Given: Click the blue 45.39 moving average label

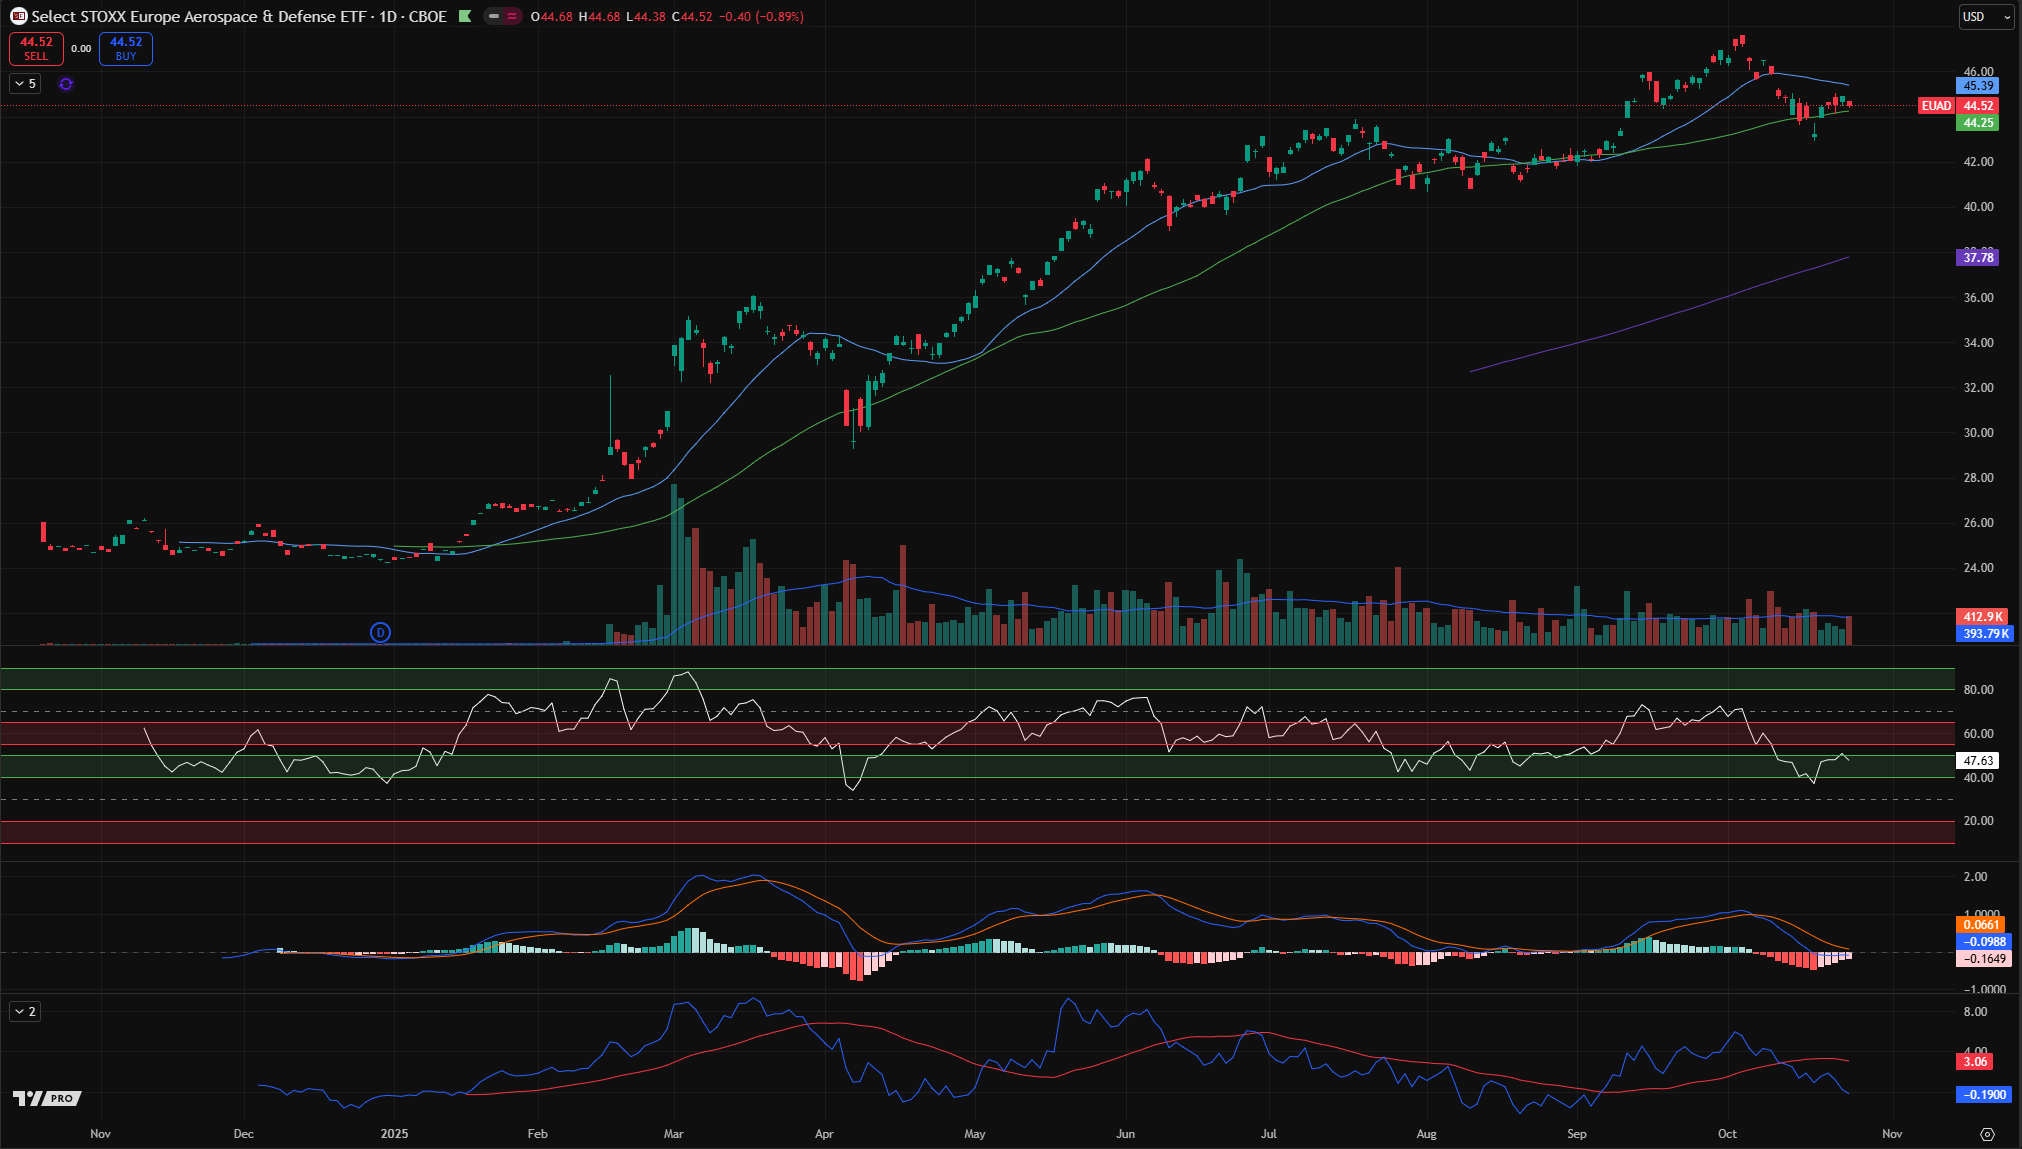Looking at the screenshot, I should point(1977,86).
